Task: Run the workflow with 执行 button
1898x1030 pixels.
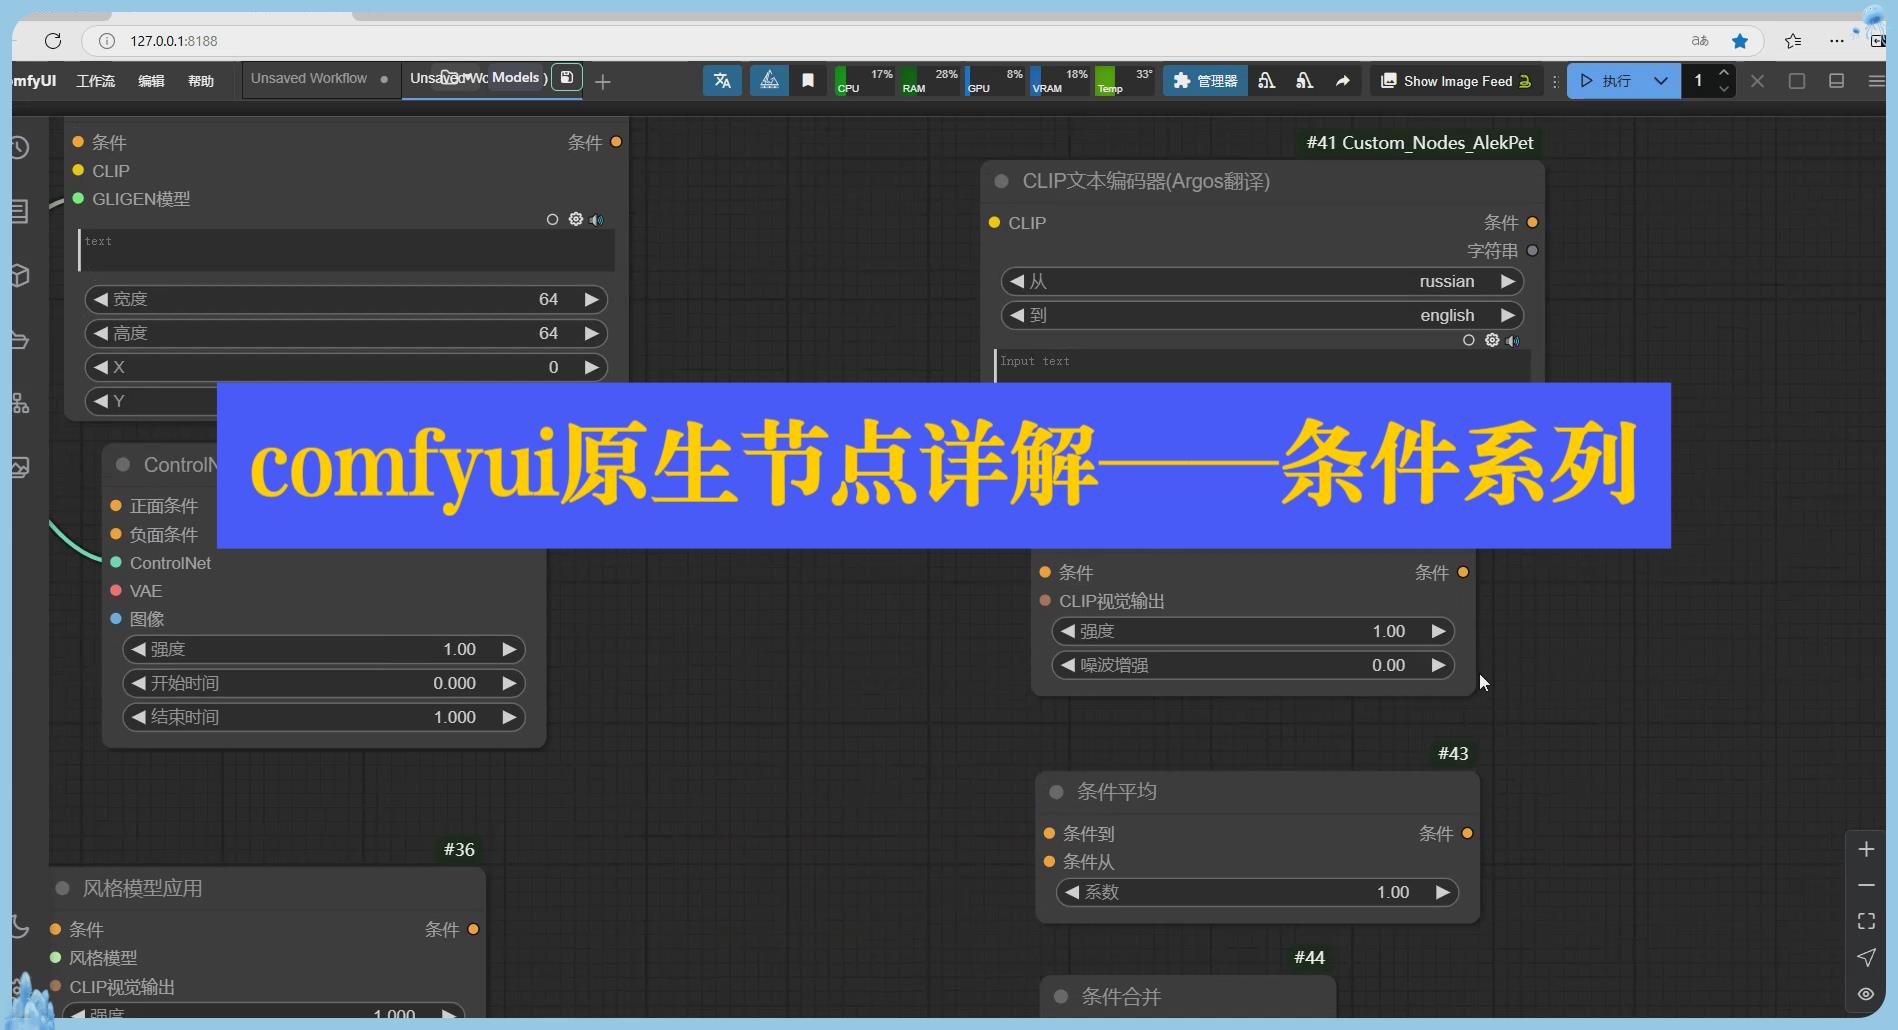Action: [x=1606, y=81]
